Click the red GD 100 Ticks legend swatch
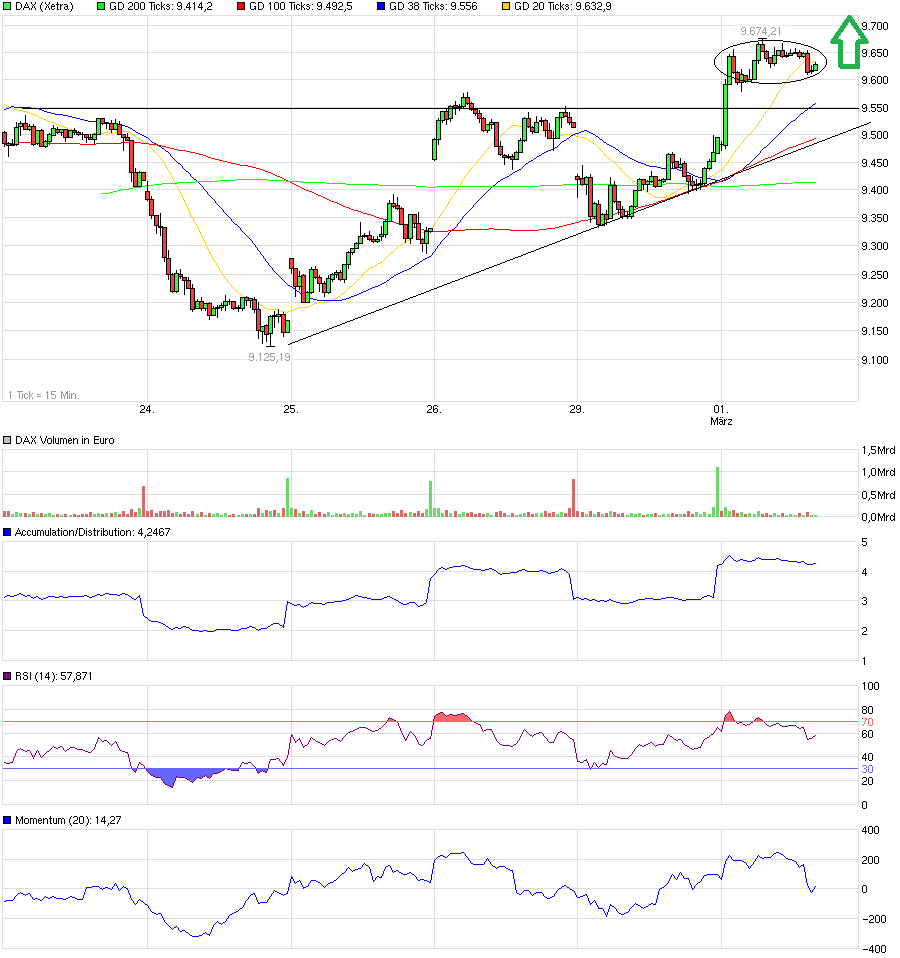Image resolution: width=900 pixels, height=958 pixels. 241,7
